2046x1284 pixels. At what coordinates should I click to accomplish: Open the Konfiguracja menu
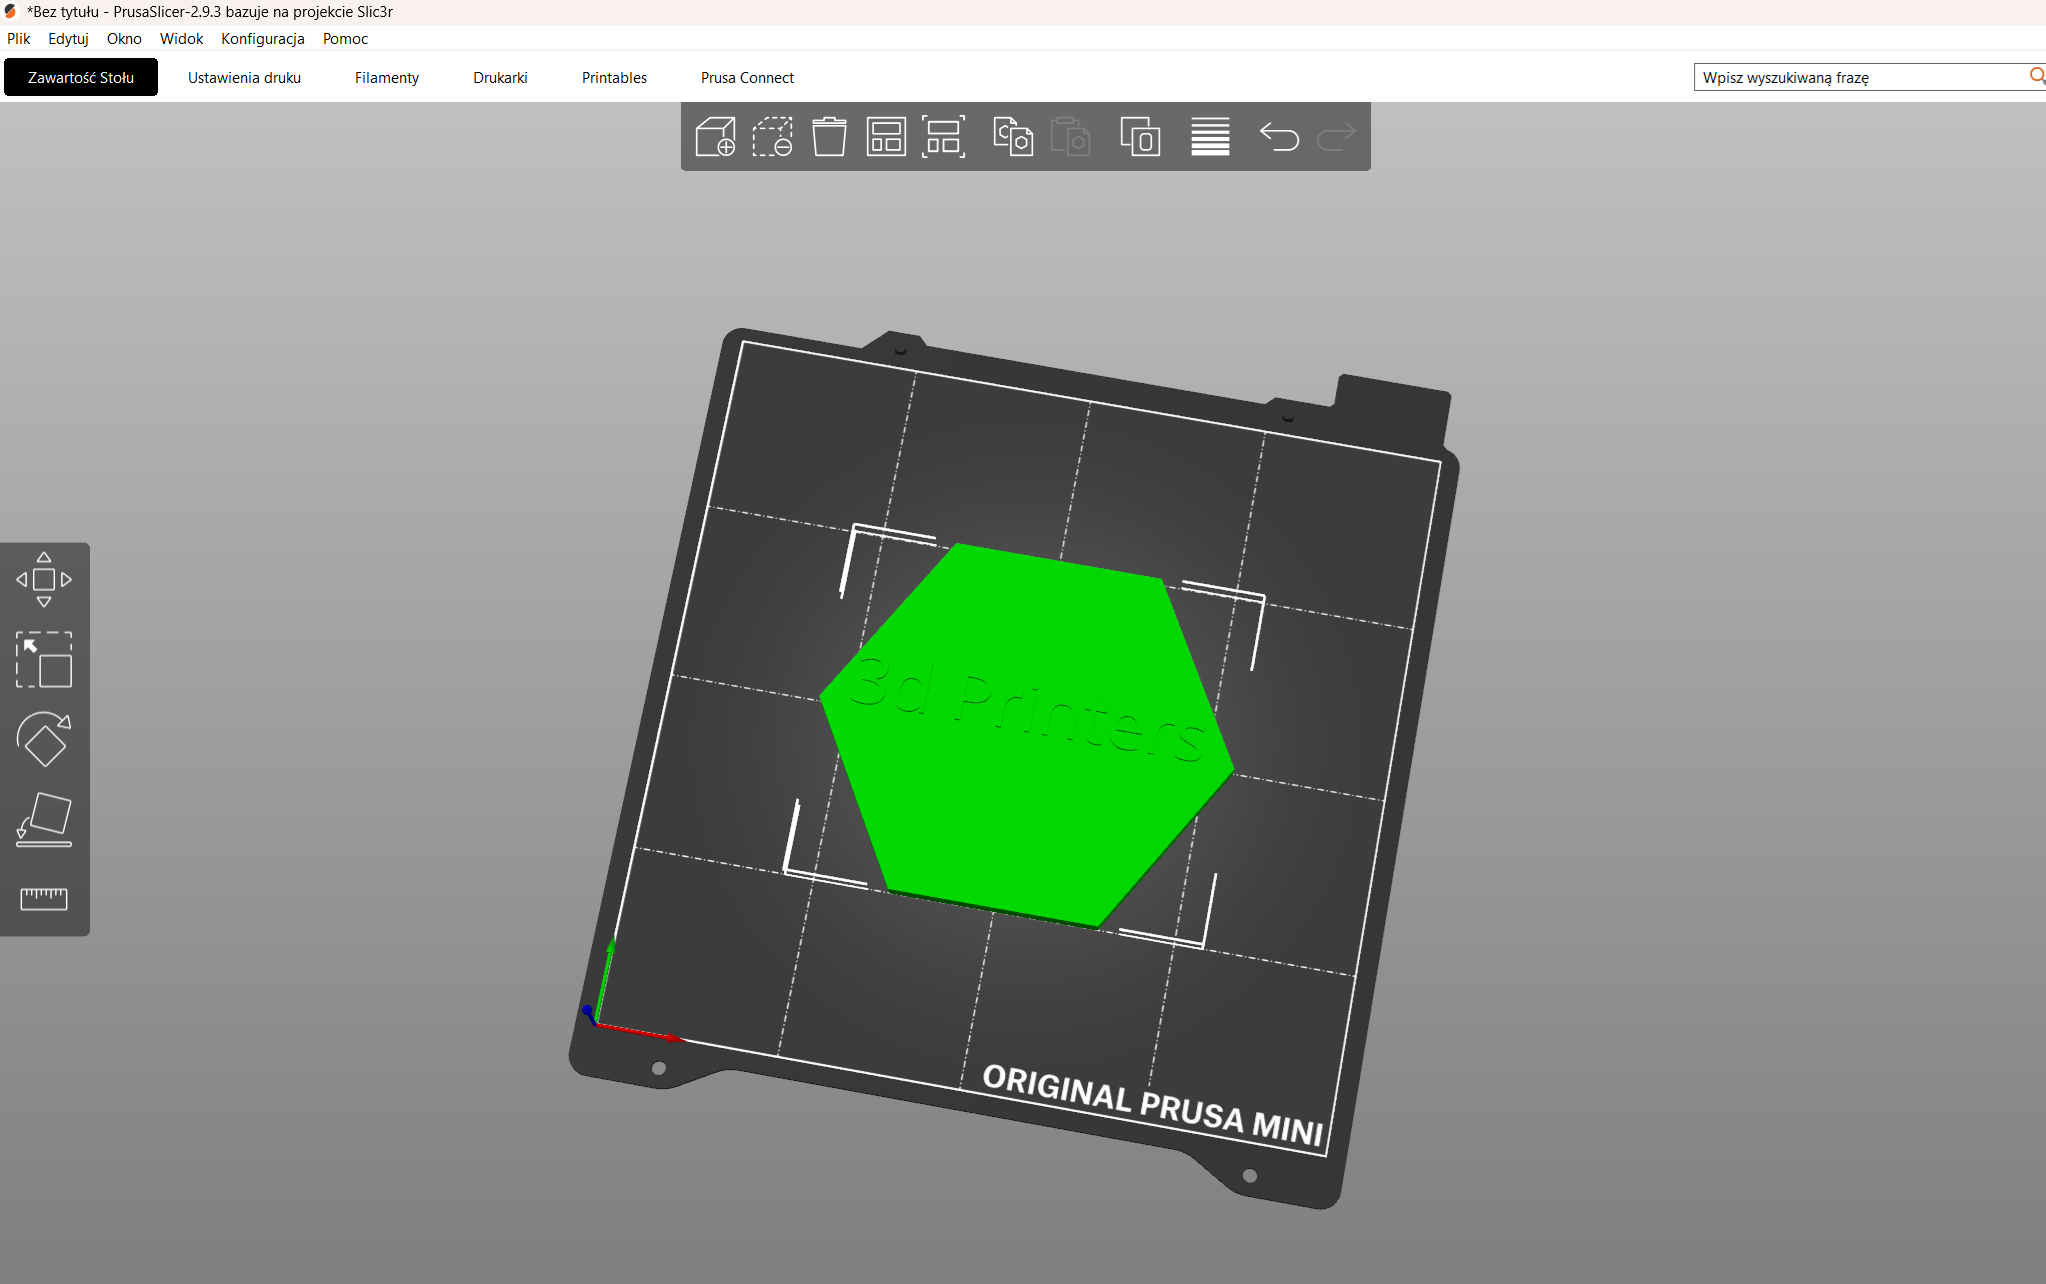coord(263,38)
